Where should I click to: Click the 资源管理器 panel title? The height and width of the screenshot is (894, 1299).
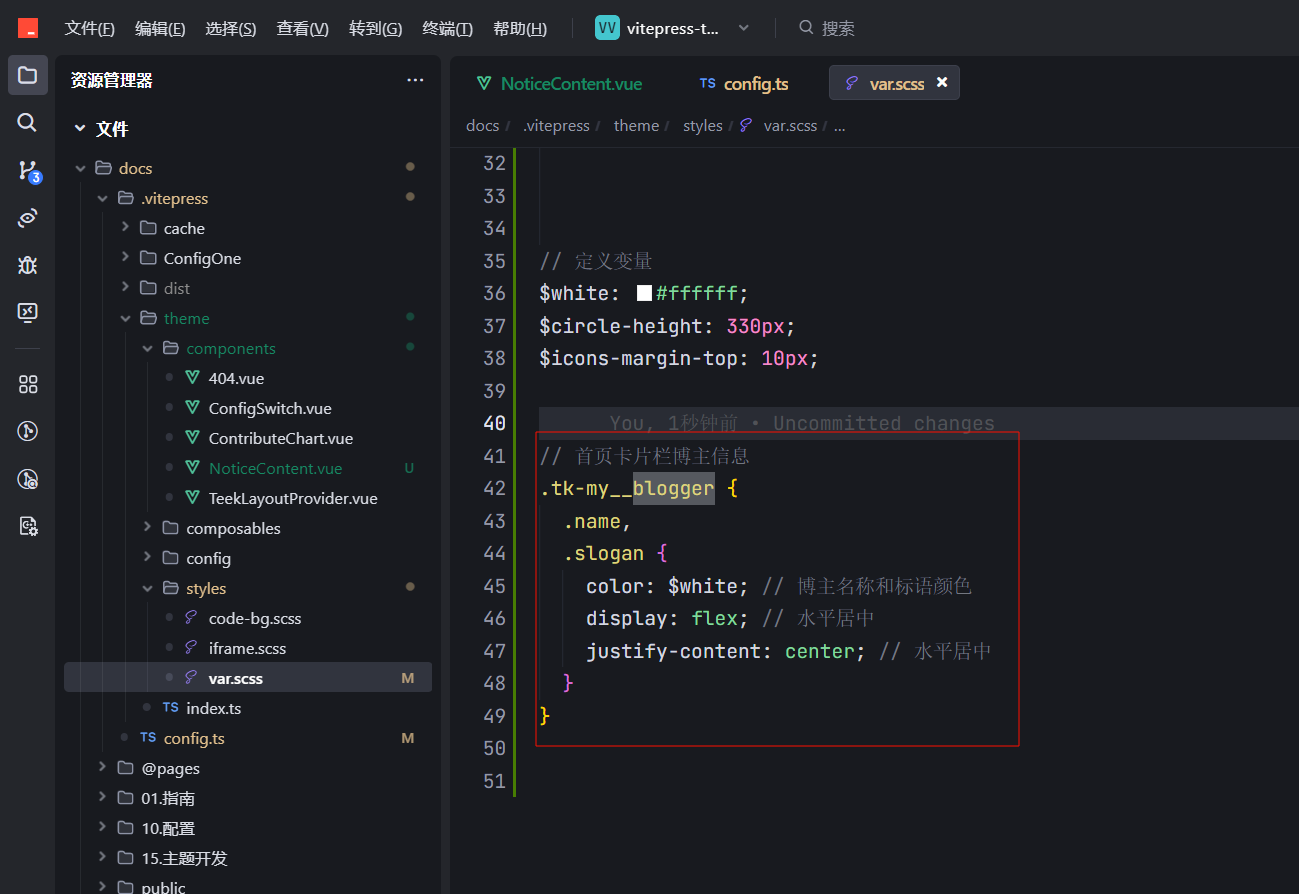111,80
